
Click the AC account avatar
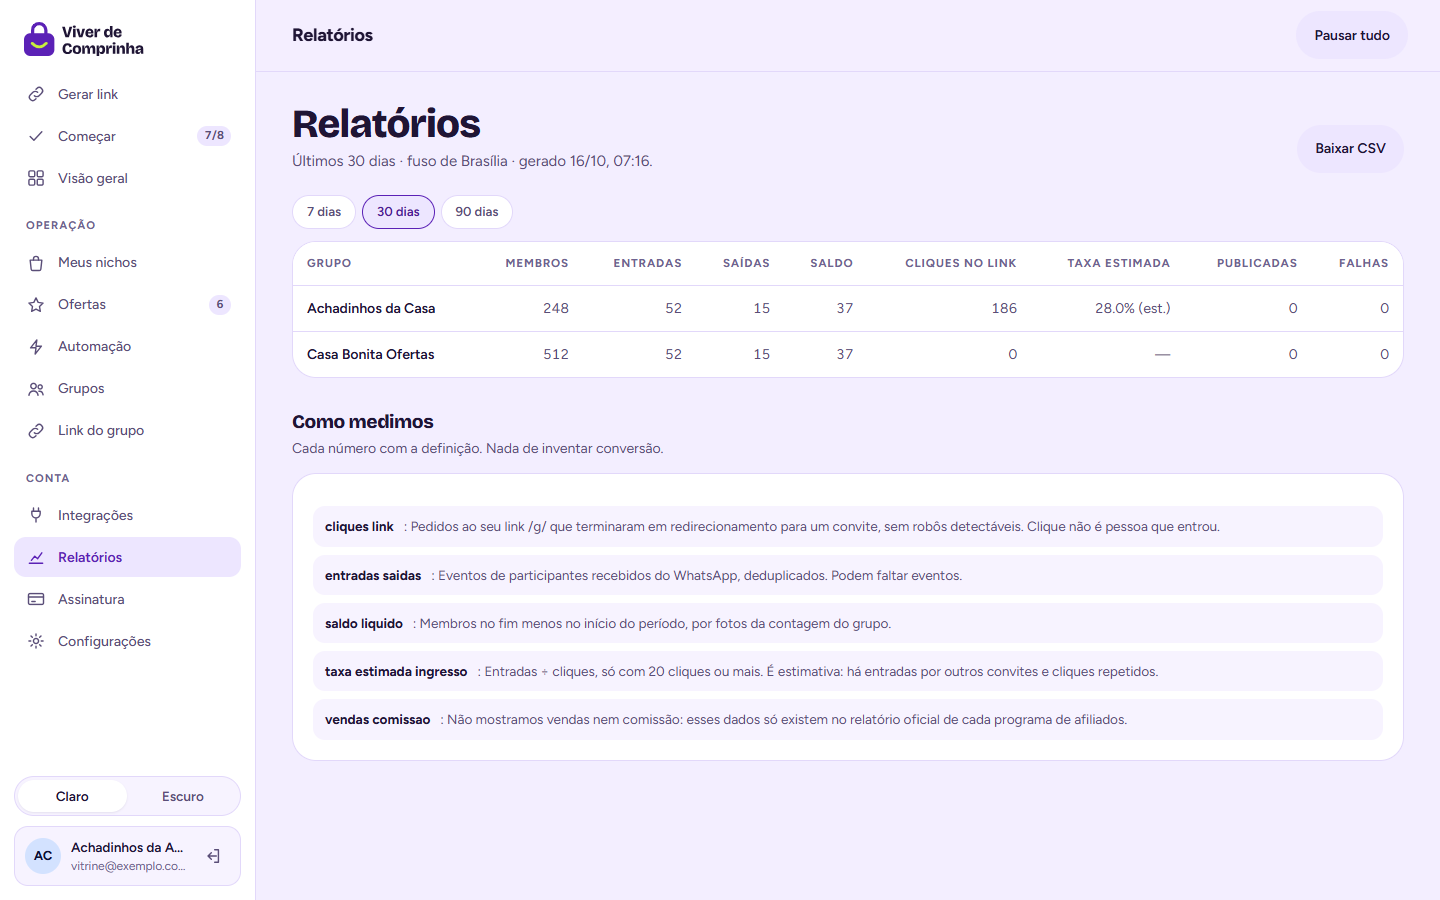(43, 856)
